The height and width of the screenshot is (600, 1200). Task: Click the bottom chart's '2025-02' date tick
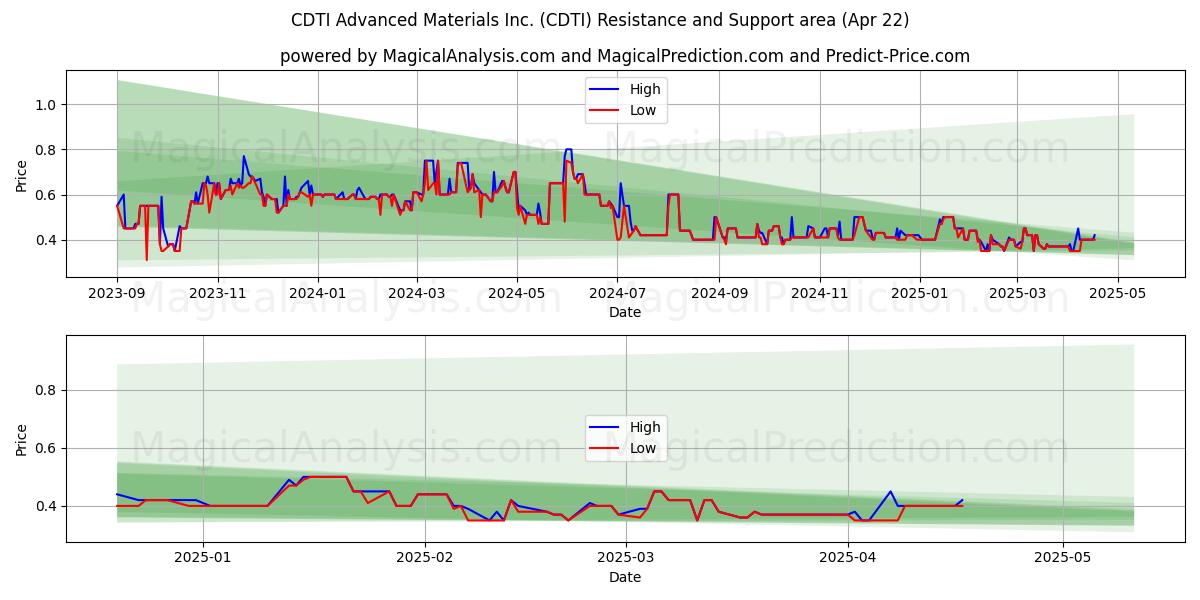coord(425,559)
